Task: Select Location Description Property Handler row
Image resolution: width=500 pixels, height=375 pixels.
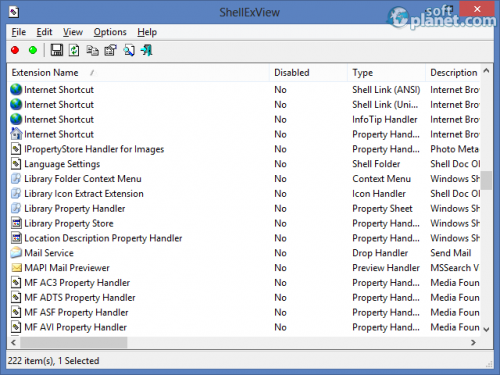Action: (244, 238)
